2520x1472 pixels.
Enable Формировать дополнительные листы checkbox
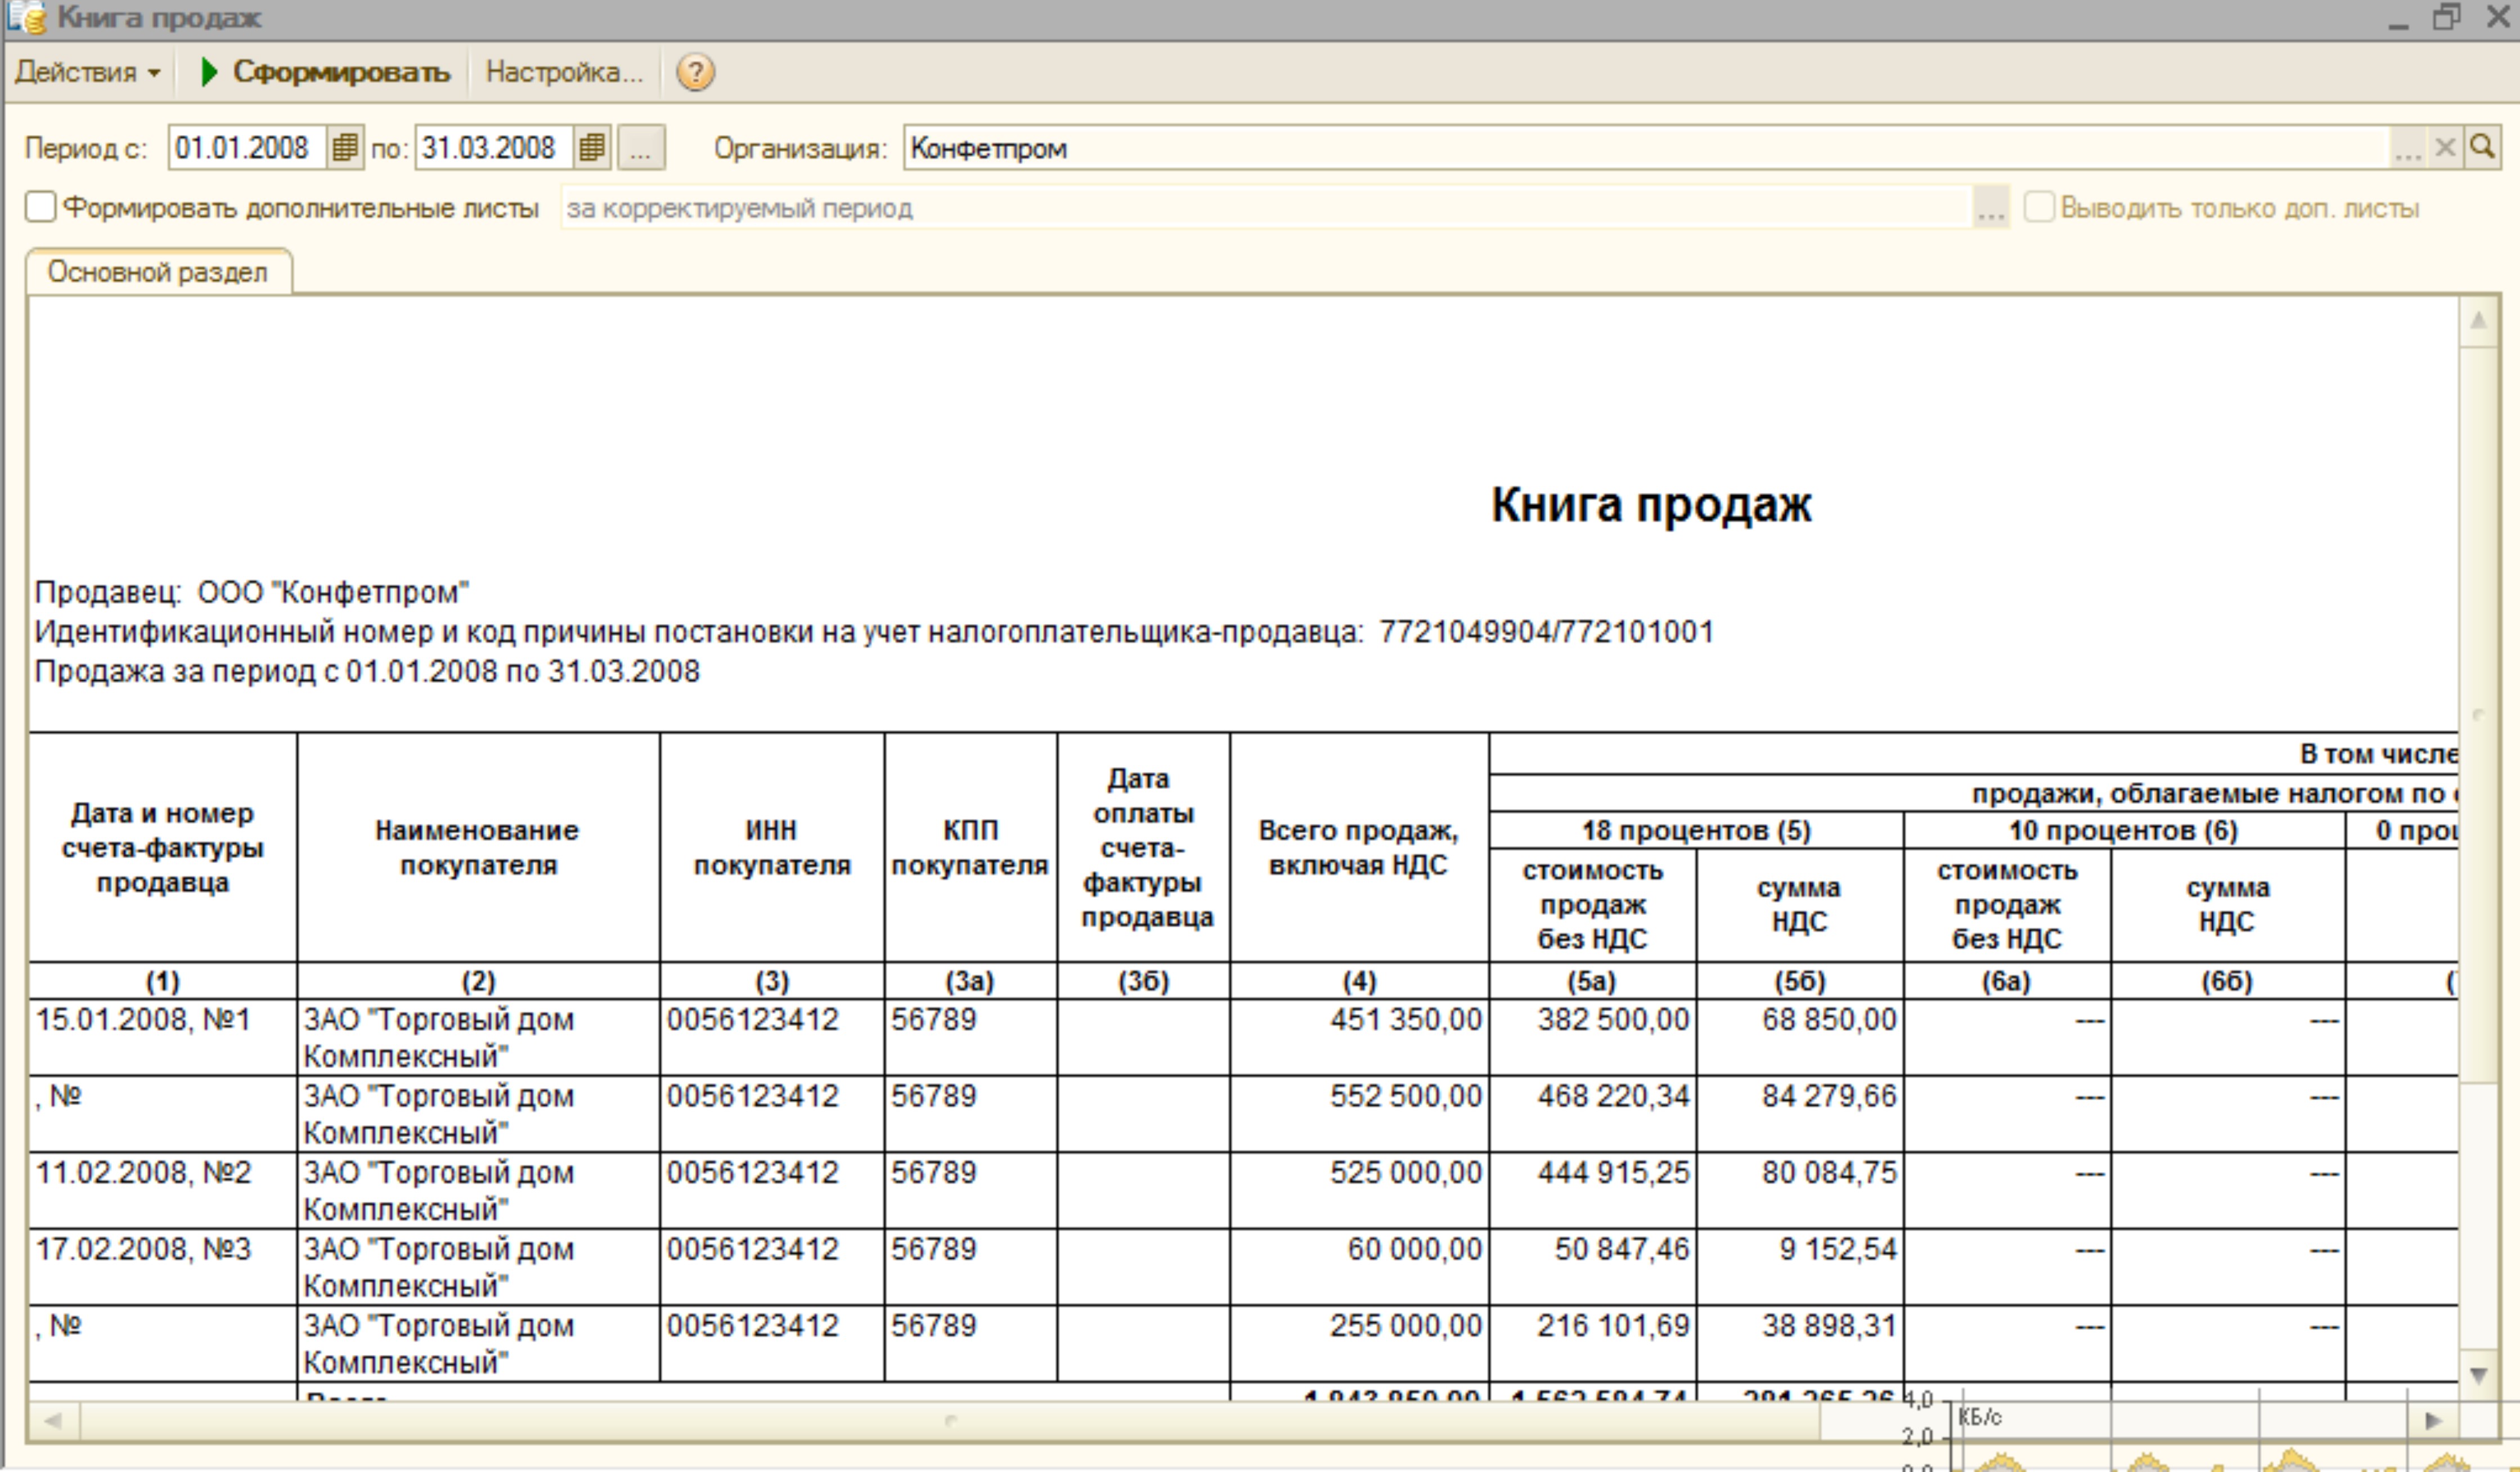[40, 208]
